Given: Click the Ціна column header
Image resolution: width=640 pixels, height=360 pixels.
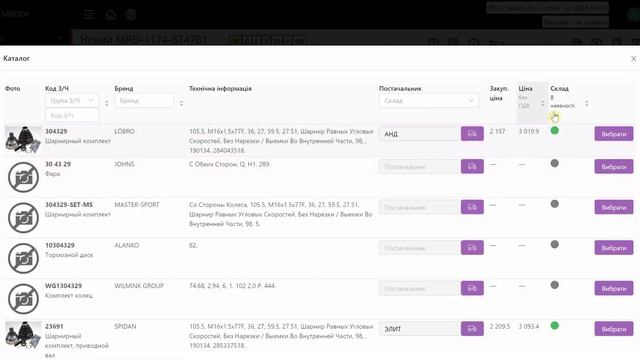Looking at the screenshot, I should [x=525, y=89].
